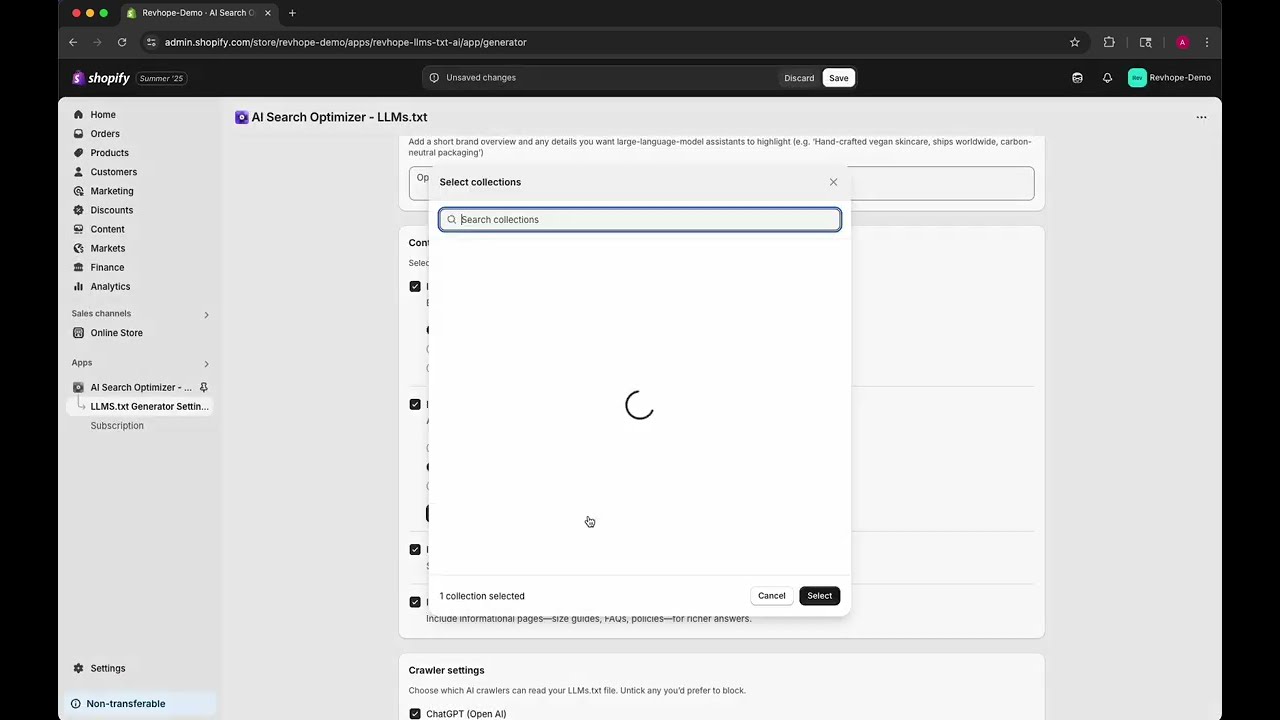Open Analytics in the sidebar
1280x720 pixels.
(x=110, y=286)
